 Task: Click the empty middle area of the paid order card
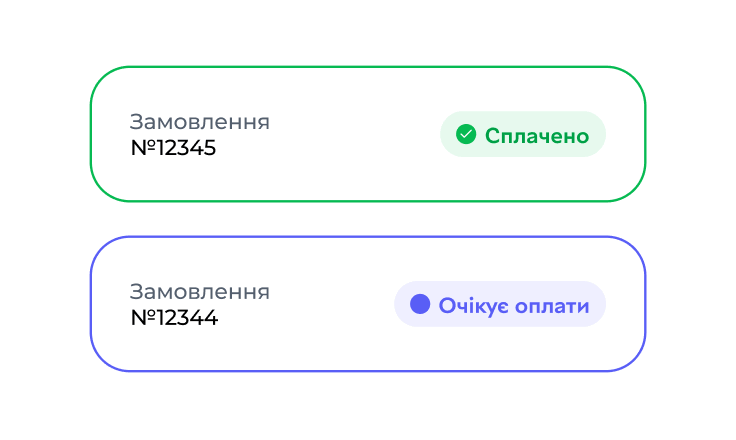tap(354, 134)
